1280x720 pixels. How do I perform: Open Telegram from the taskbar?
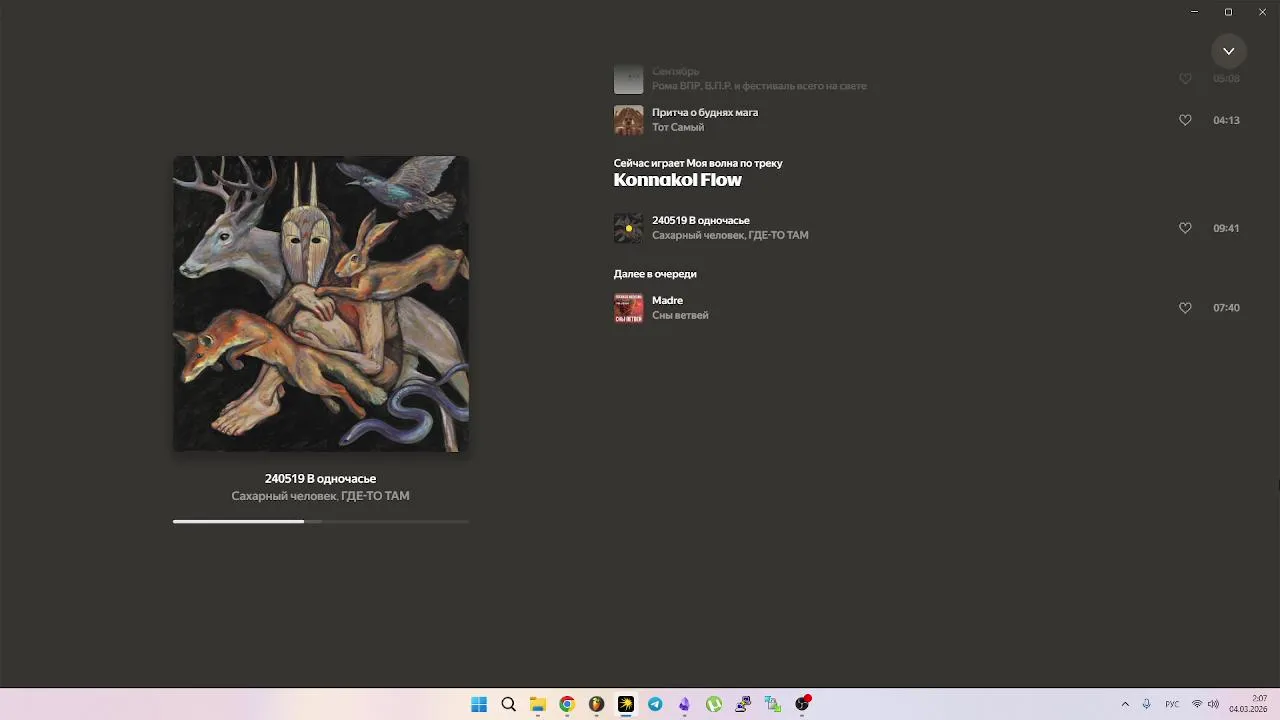[655, 704]
